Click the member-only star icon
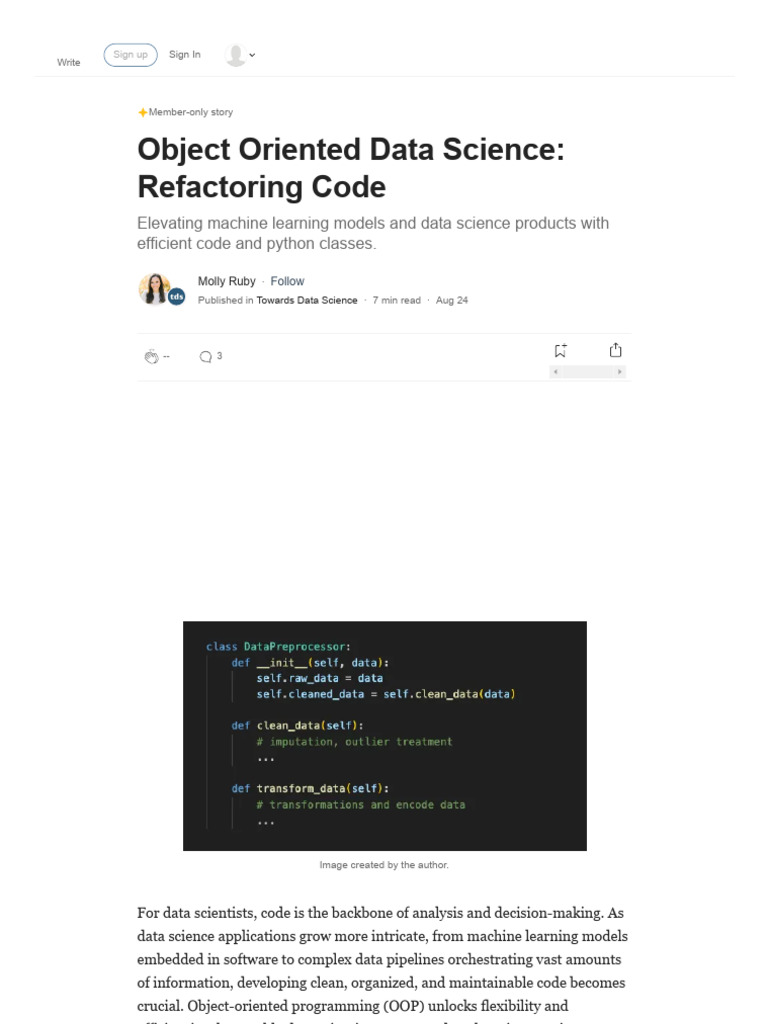Image resolution: width=768 pixels, height=1024 pixels. click(142, 112)
